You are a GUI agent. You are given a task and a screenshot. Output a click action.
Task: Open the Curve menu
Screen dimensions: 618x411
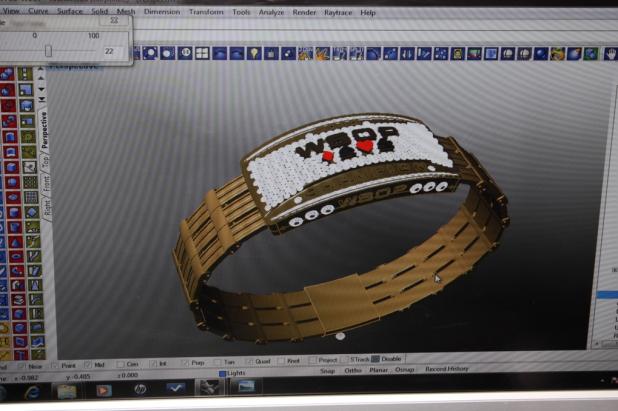pyautogui.click(x=38, y=11)
